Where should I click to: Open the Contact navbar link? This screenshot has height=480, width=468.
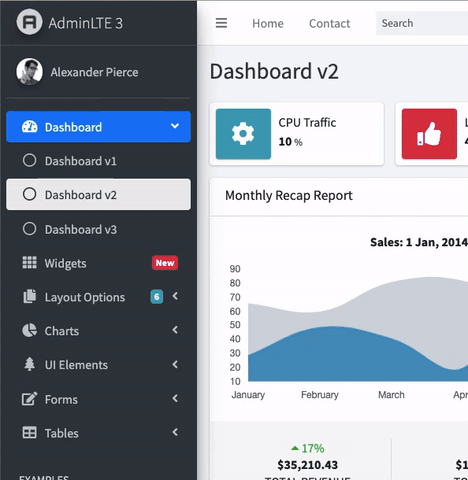329,23
